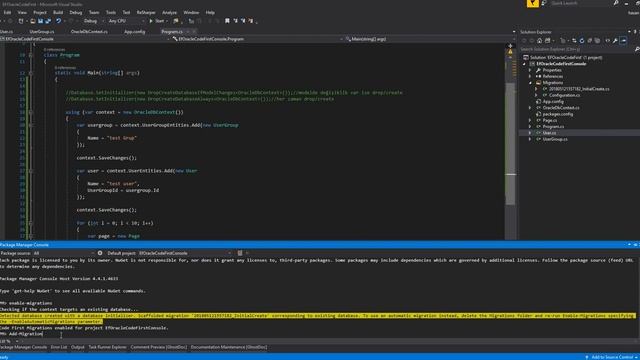
Task: Open Project menu
Action: [40, 13]
